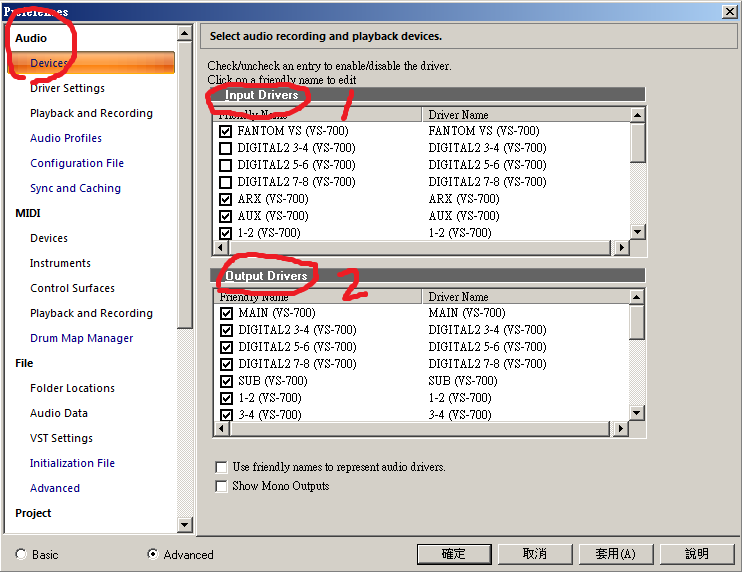The width and height of the screenshot is (742, 572).
Task: Open Driver Settings page
Action: click(x=67, y=88)
